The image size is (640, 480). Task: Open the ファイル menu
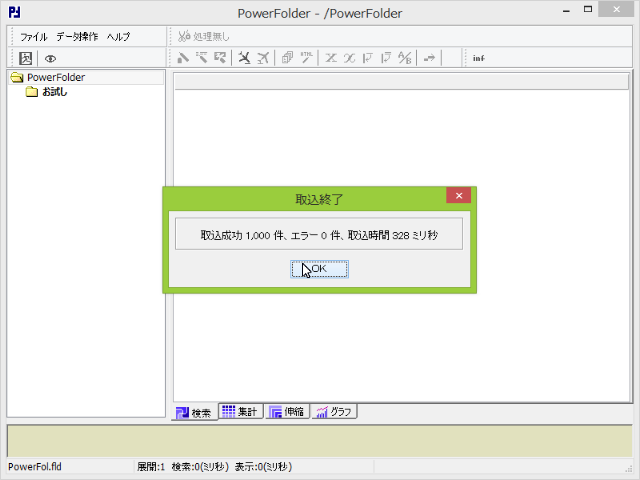(34, 37)
